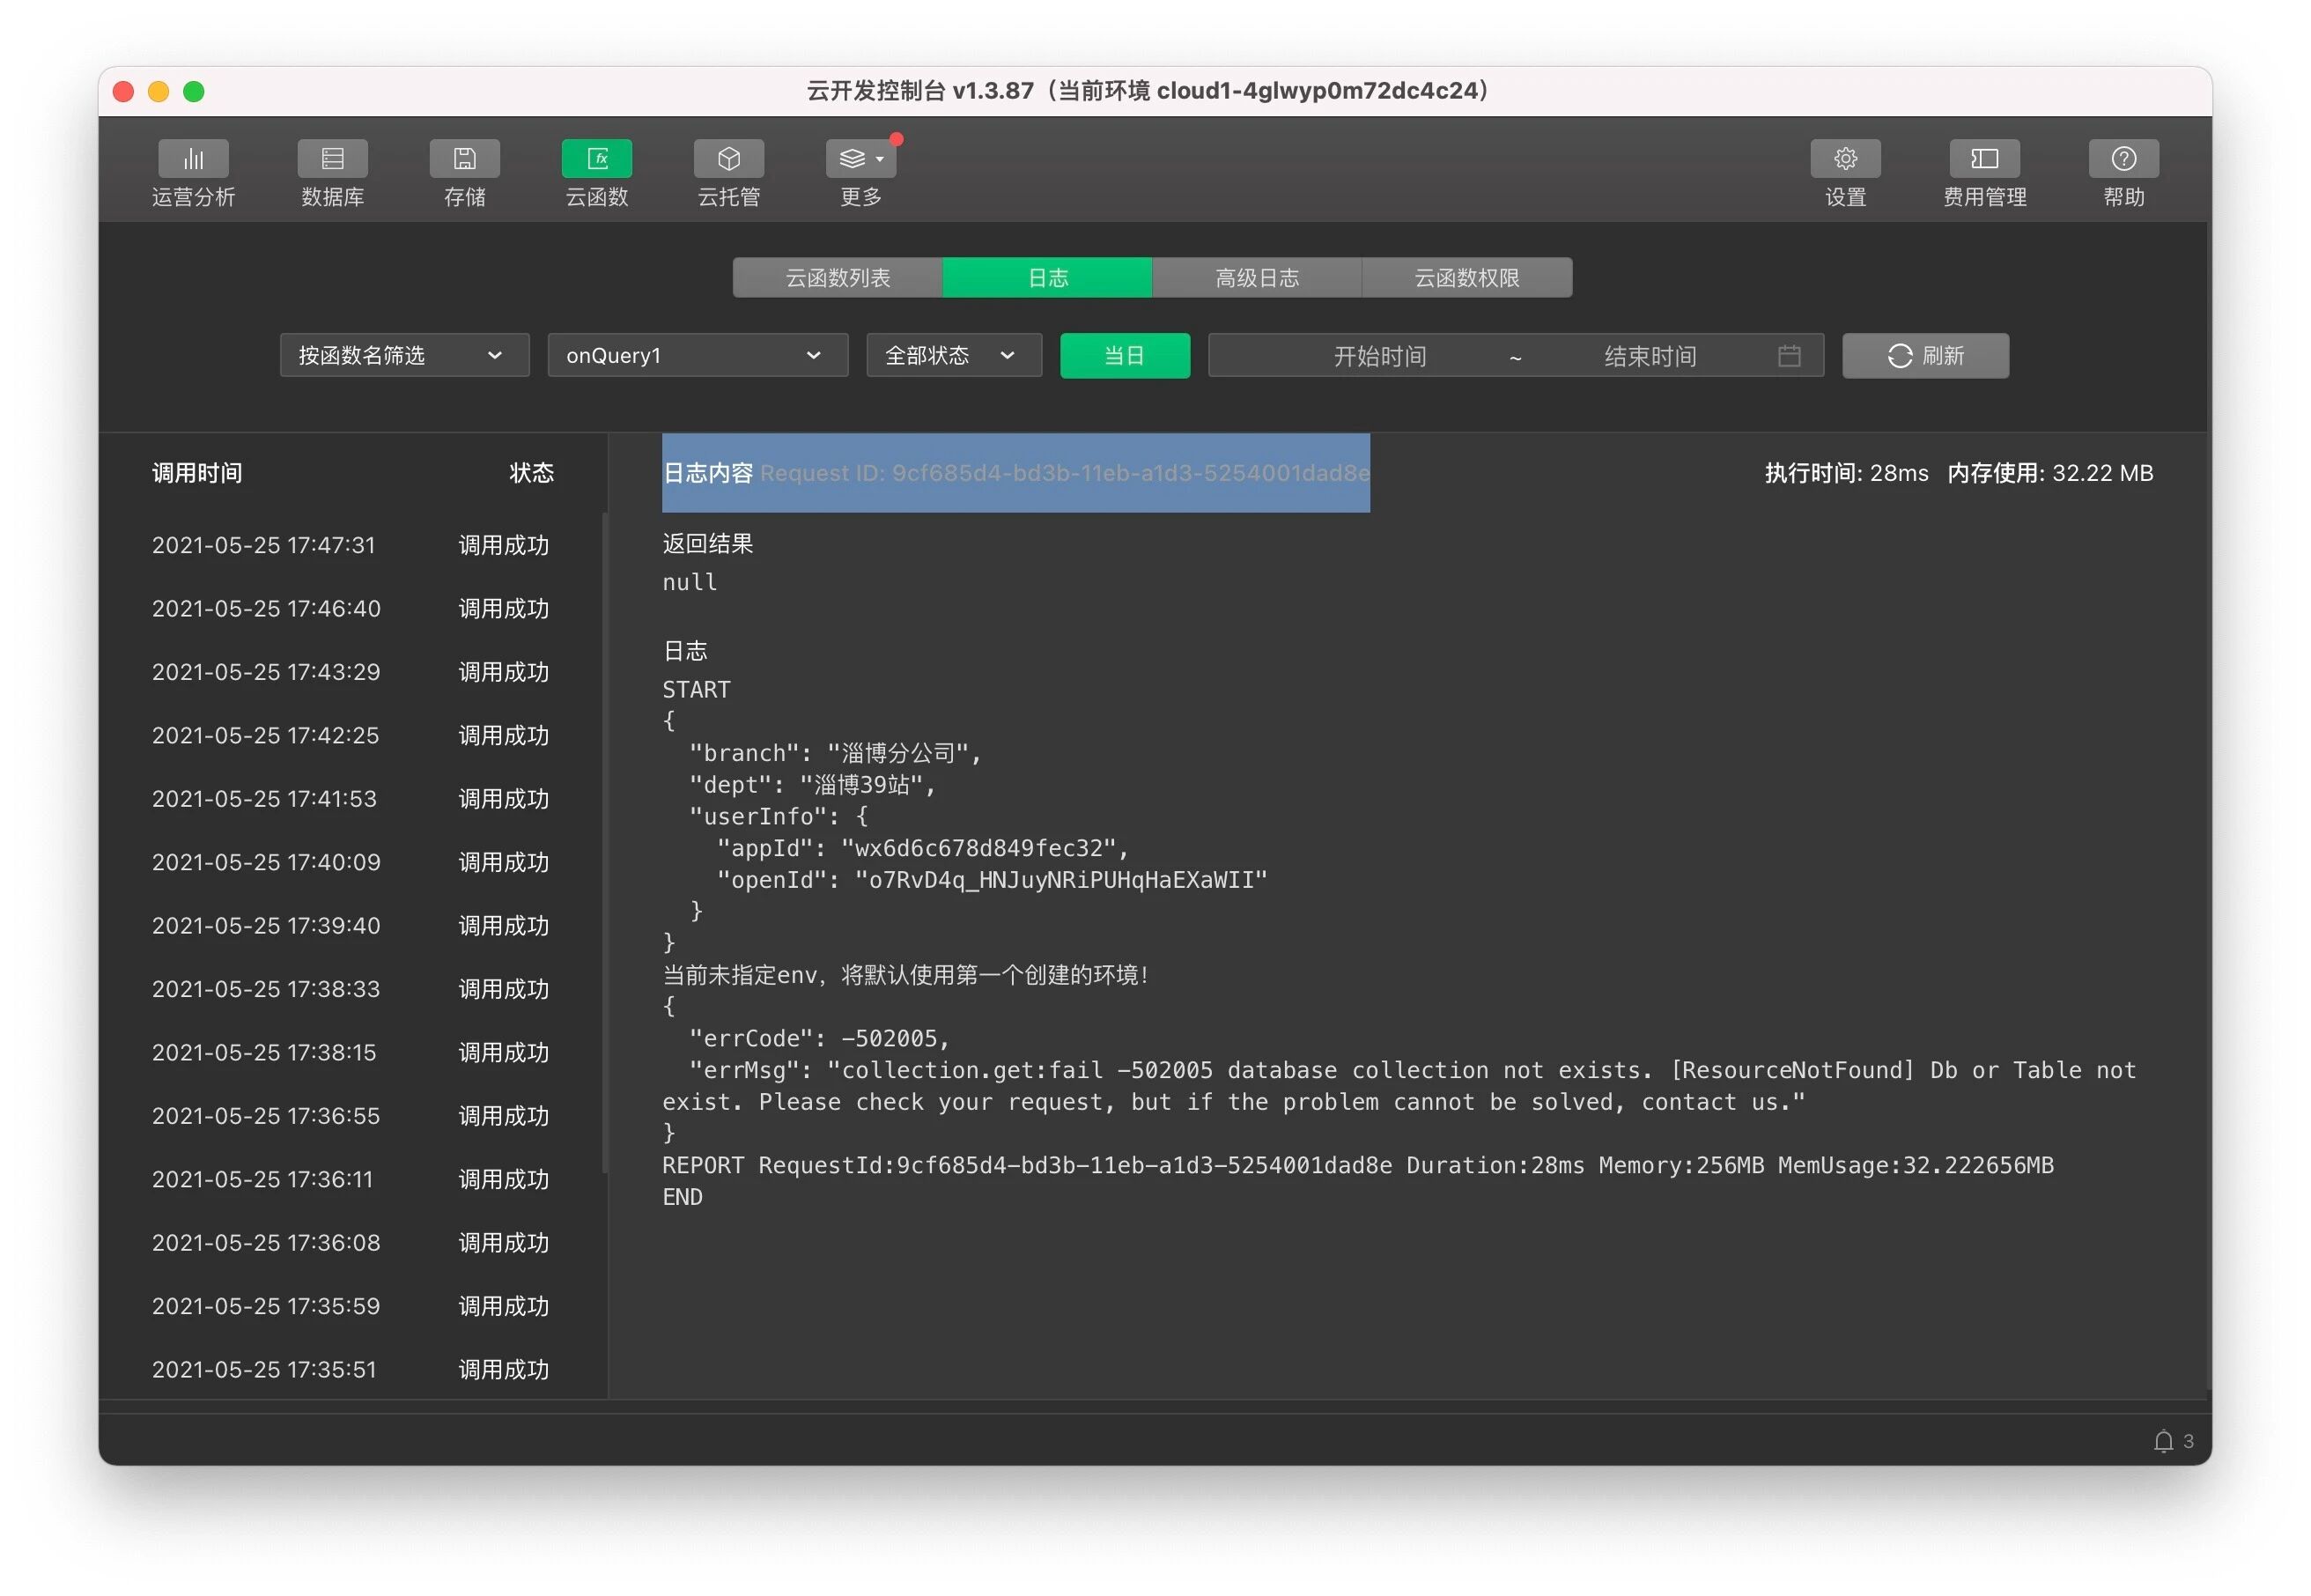Open the 运营分析 analytics icon
The width and height of the screenshot is (2311, 1596).
coord(193,159)
